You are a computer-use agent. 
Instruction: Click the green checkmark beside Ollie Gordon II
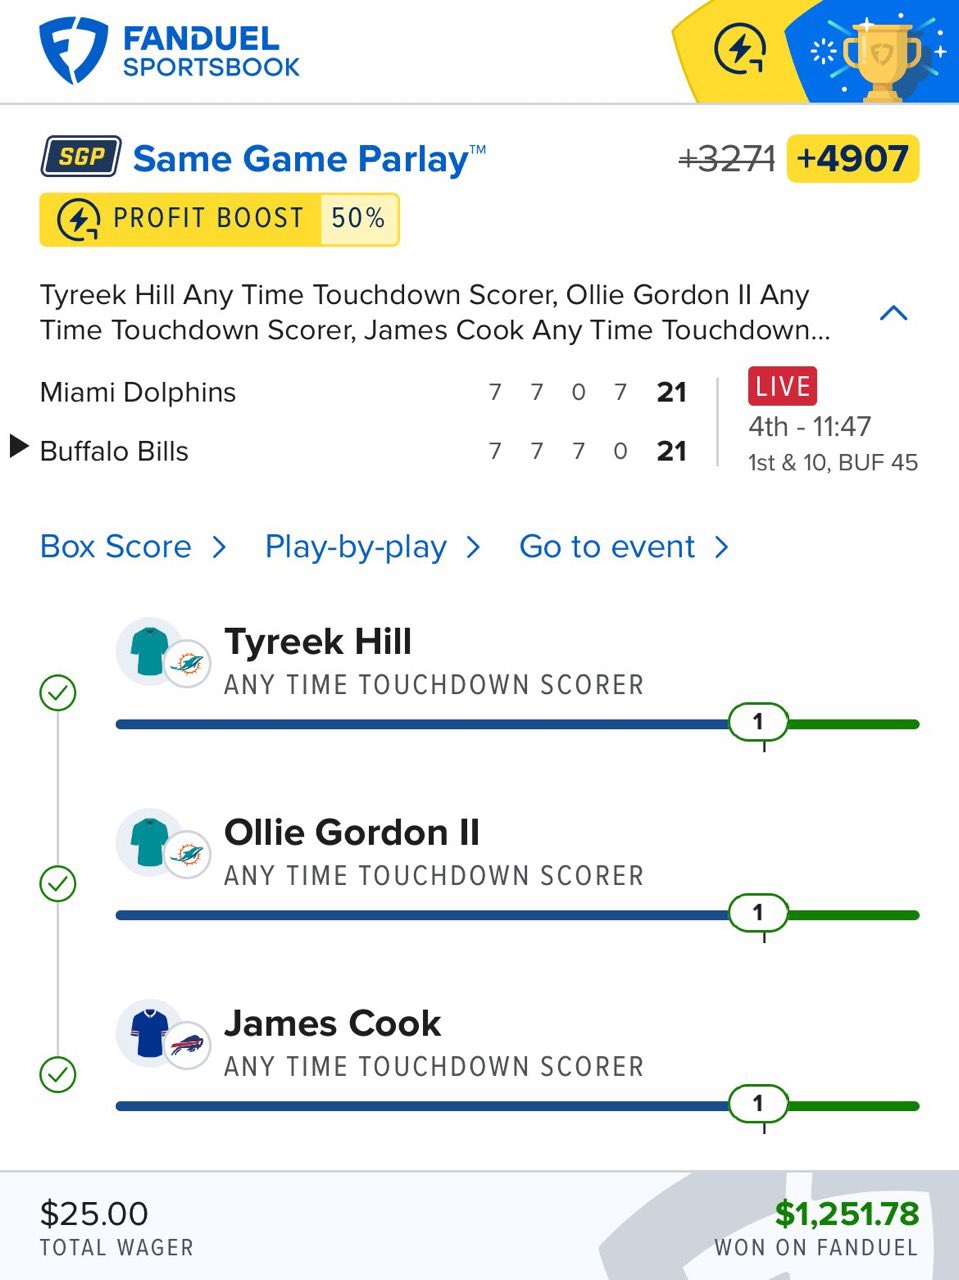[58, 883]
